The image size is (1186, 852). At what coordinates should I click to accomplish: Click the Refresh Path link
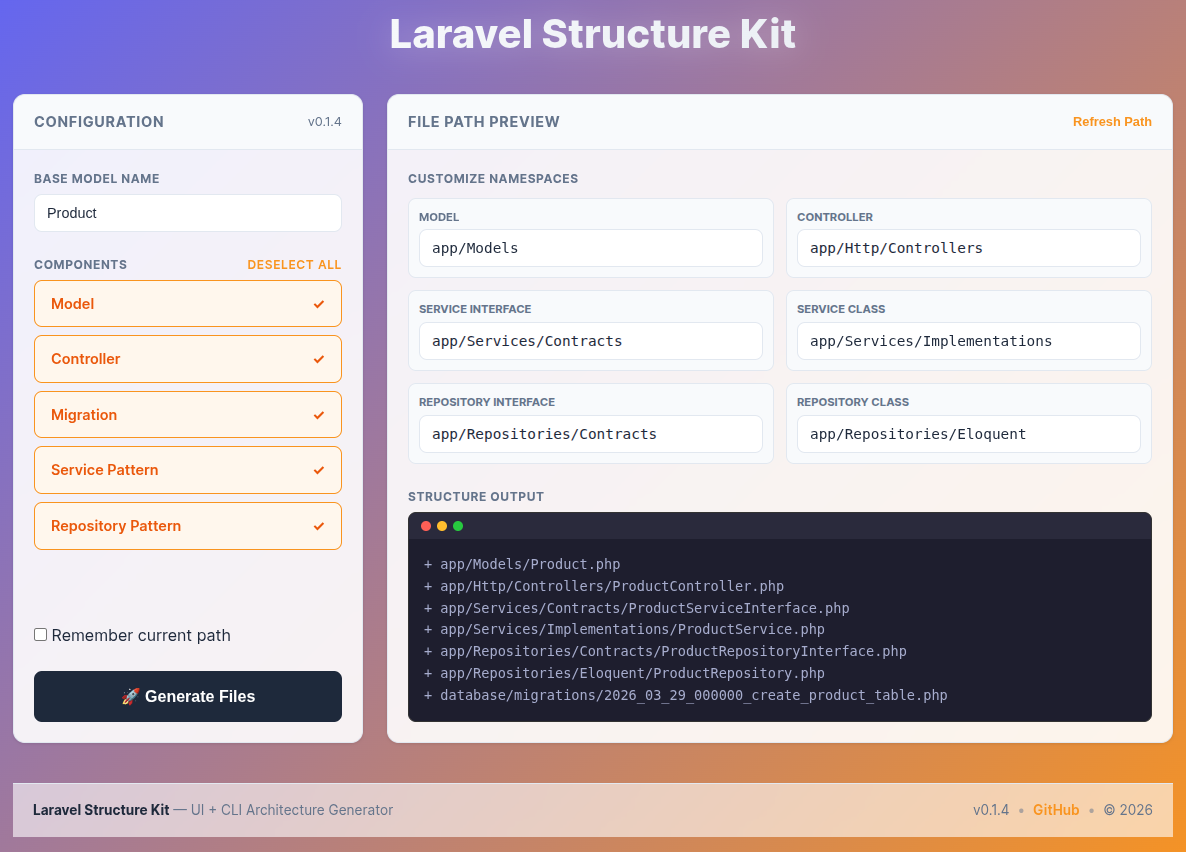point(1112,121)
